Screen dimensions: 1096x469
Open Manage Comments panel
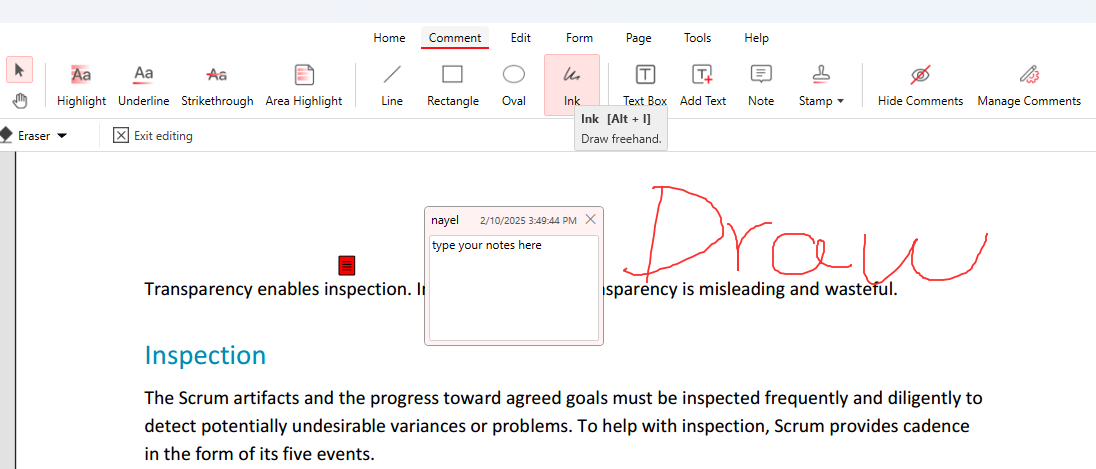pyautogui.click(x=1028, y=85)
